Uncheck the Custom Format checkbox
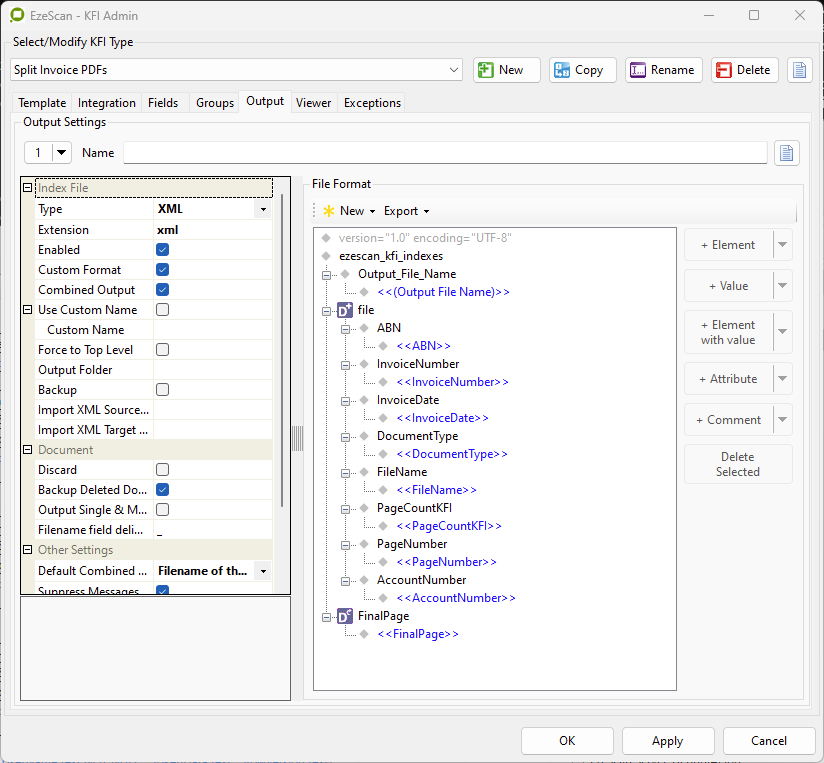 pyautogui.click(x=162, y=270)
